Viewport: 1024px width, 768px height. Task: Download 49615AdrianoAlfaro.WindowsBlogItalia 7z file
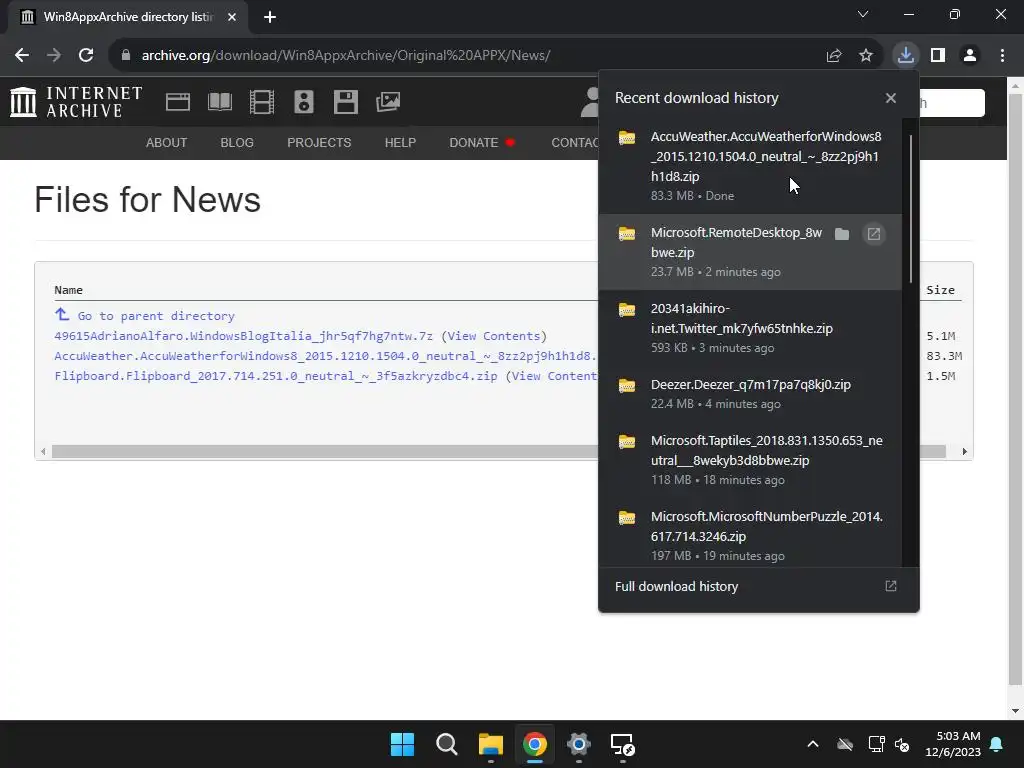coord(244,336)
